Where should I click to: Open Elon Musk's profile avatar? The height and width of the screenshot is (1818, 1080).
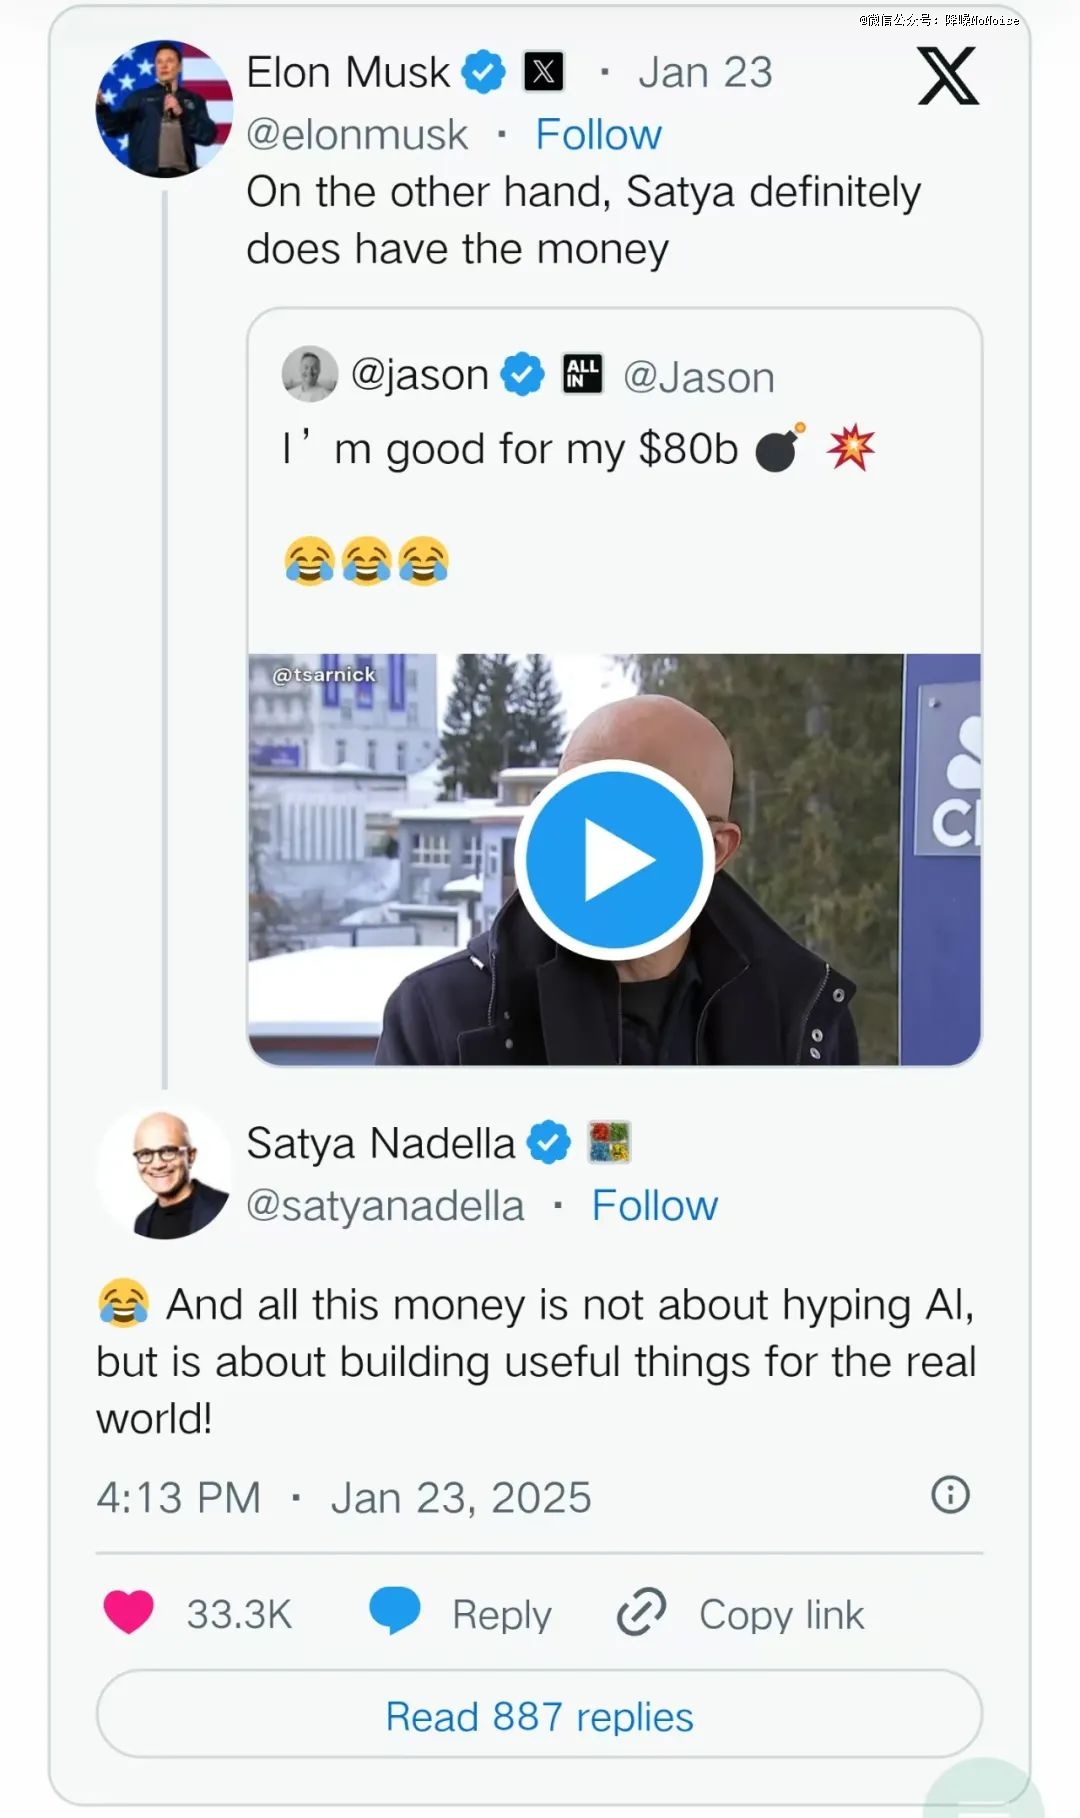164,108
